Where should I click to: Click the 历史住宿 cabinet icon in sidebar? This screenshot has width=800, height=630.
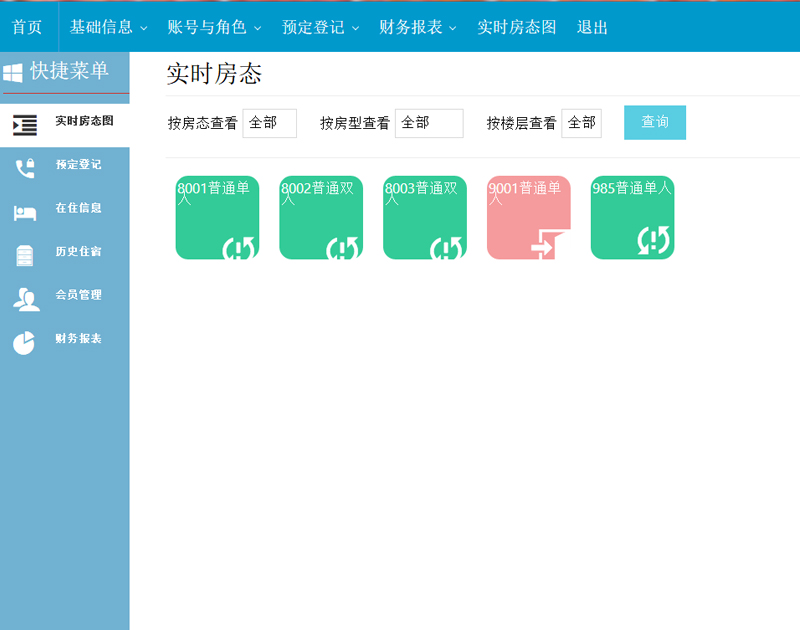click(x=24, y=256)
